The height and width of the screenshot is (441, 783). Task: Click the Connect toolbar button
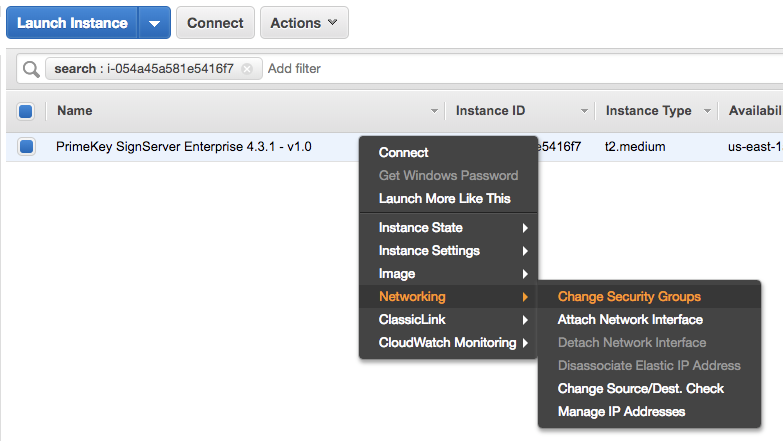point(215,22)
